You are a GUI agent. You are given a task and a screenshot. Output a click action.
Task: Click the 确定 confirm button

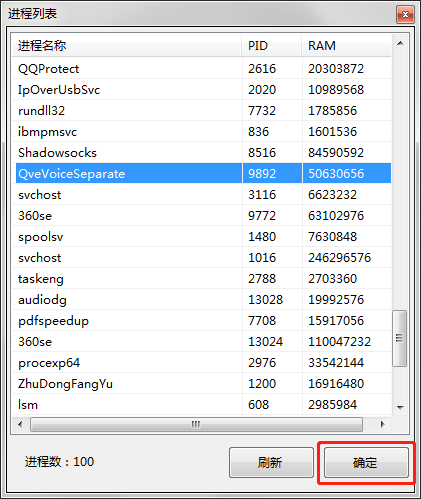pos(366,463)
